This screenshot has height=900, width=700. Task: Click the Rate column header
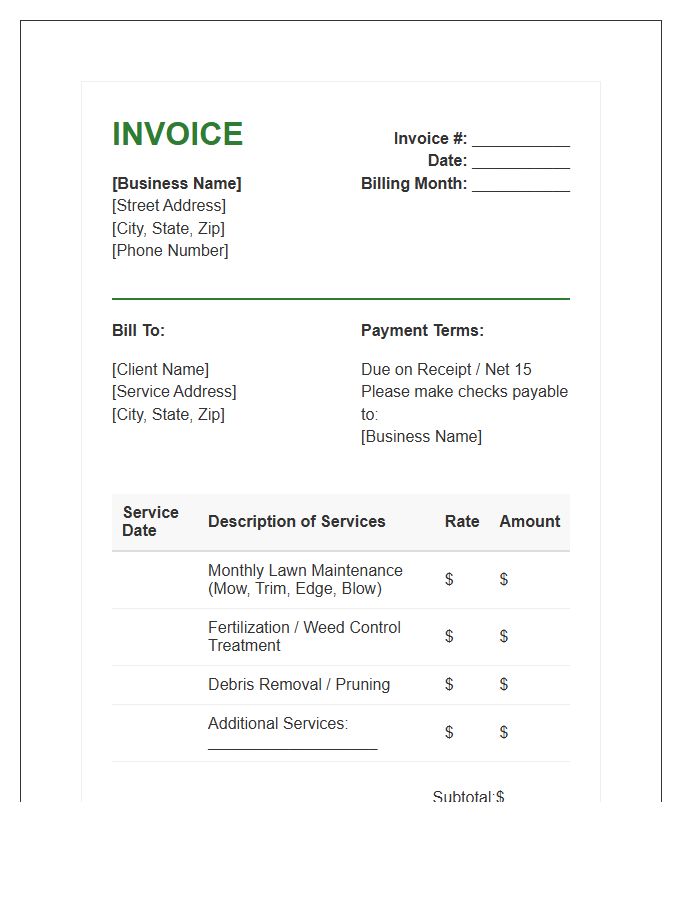(462, 521)
